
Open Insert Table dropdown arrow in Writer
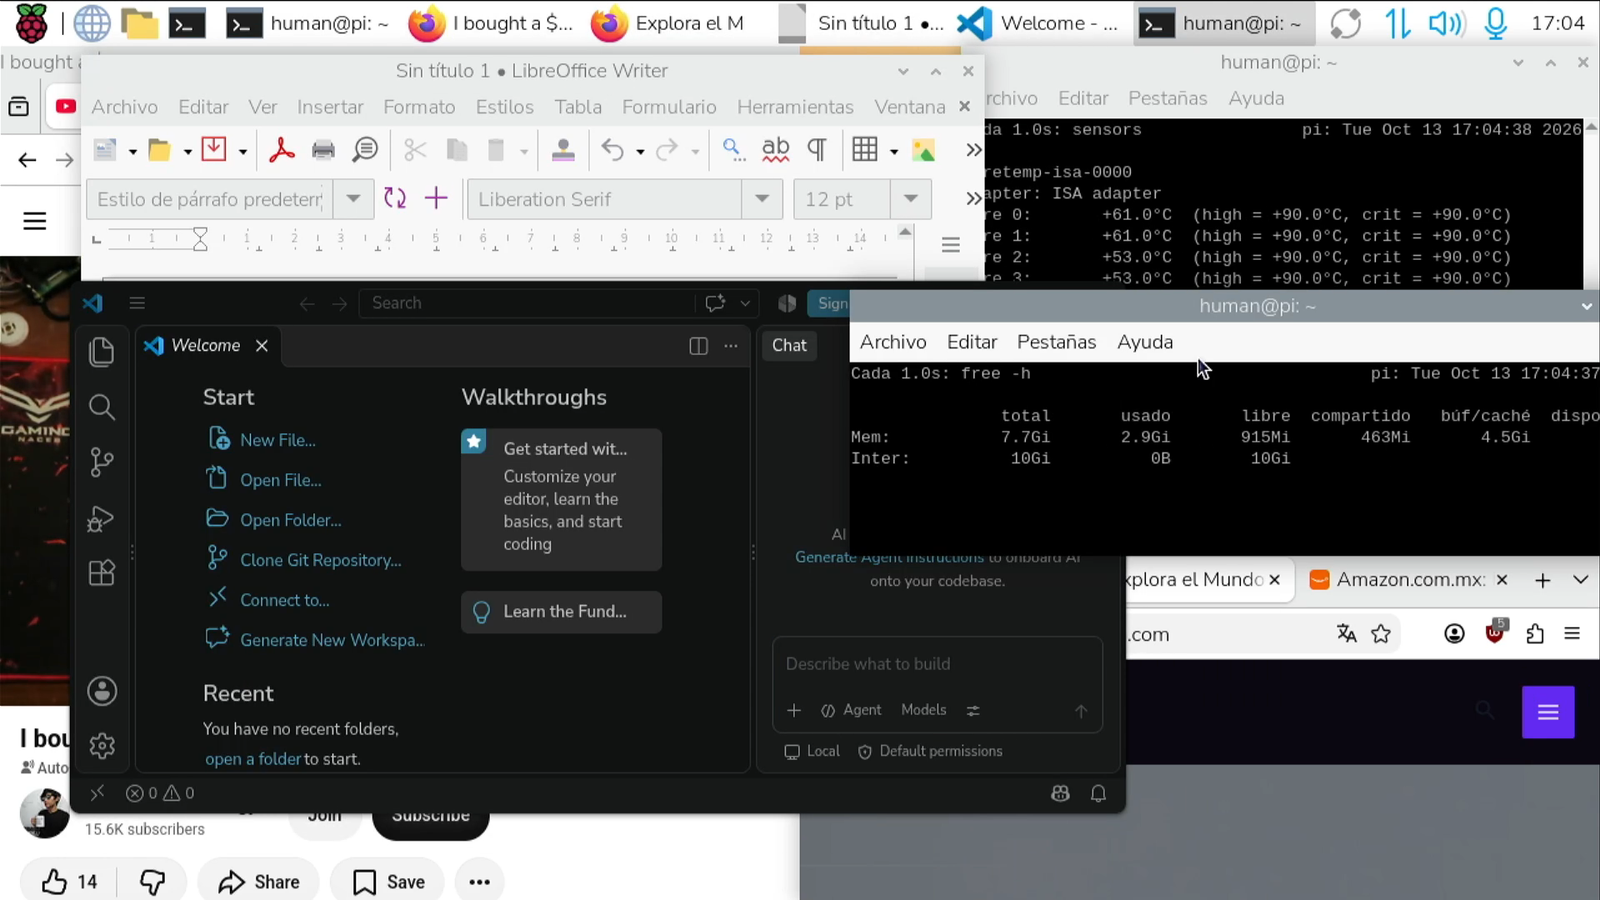894,151
